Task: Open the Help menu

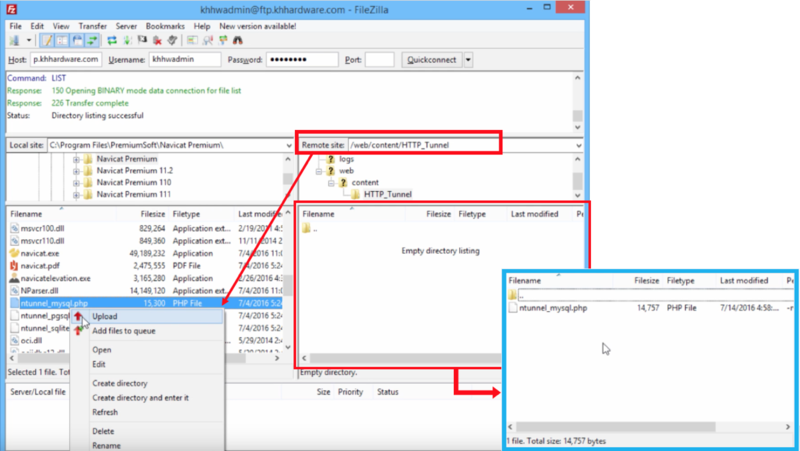Action: tap(202, 26)
